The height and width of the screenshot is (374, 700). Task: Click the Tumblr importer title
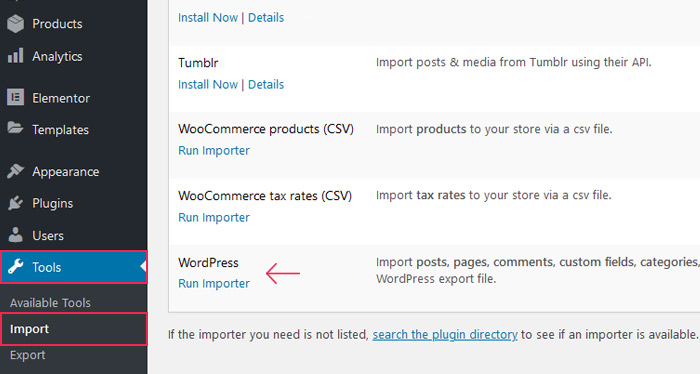[x=198, y=62]
